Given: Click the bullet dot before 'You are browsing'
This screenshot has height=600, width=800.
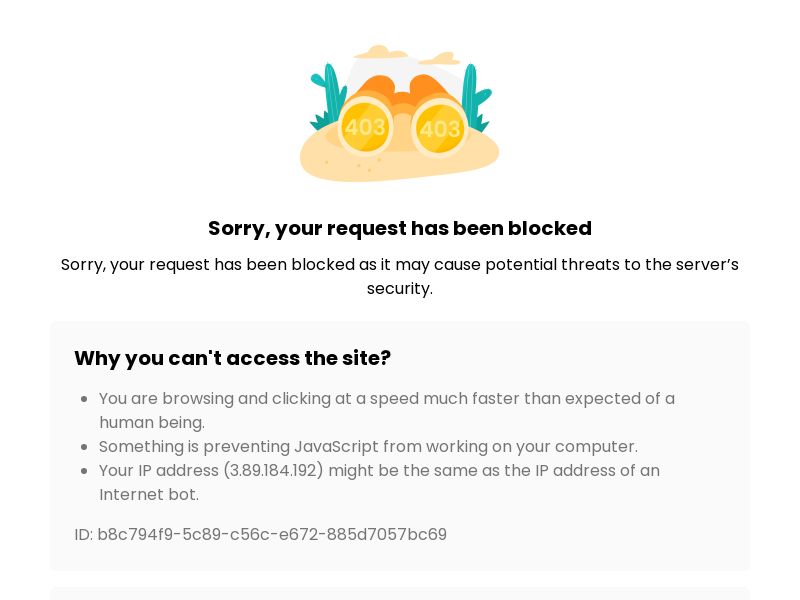Looking at the screenshot, I should pos(86,399).
